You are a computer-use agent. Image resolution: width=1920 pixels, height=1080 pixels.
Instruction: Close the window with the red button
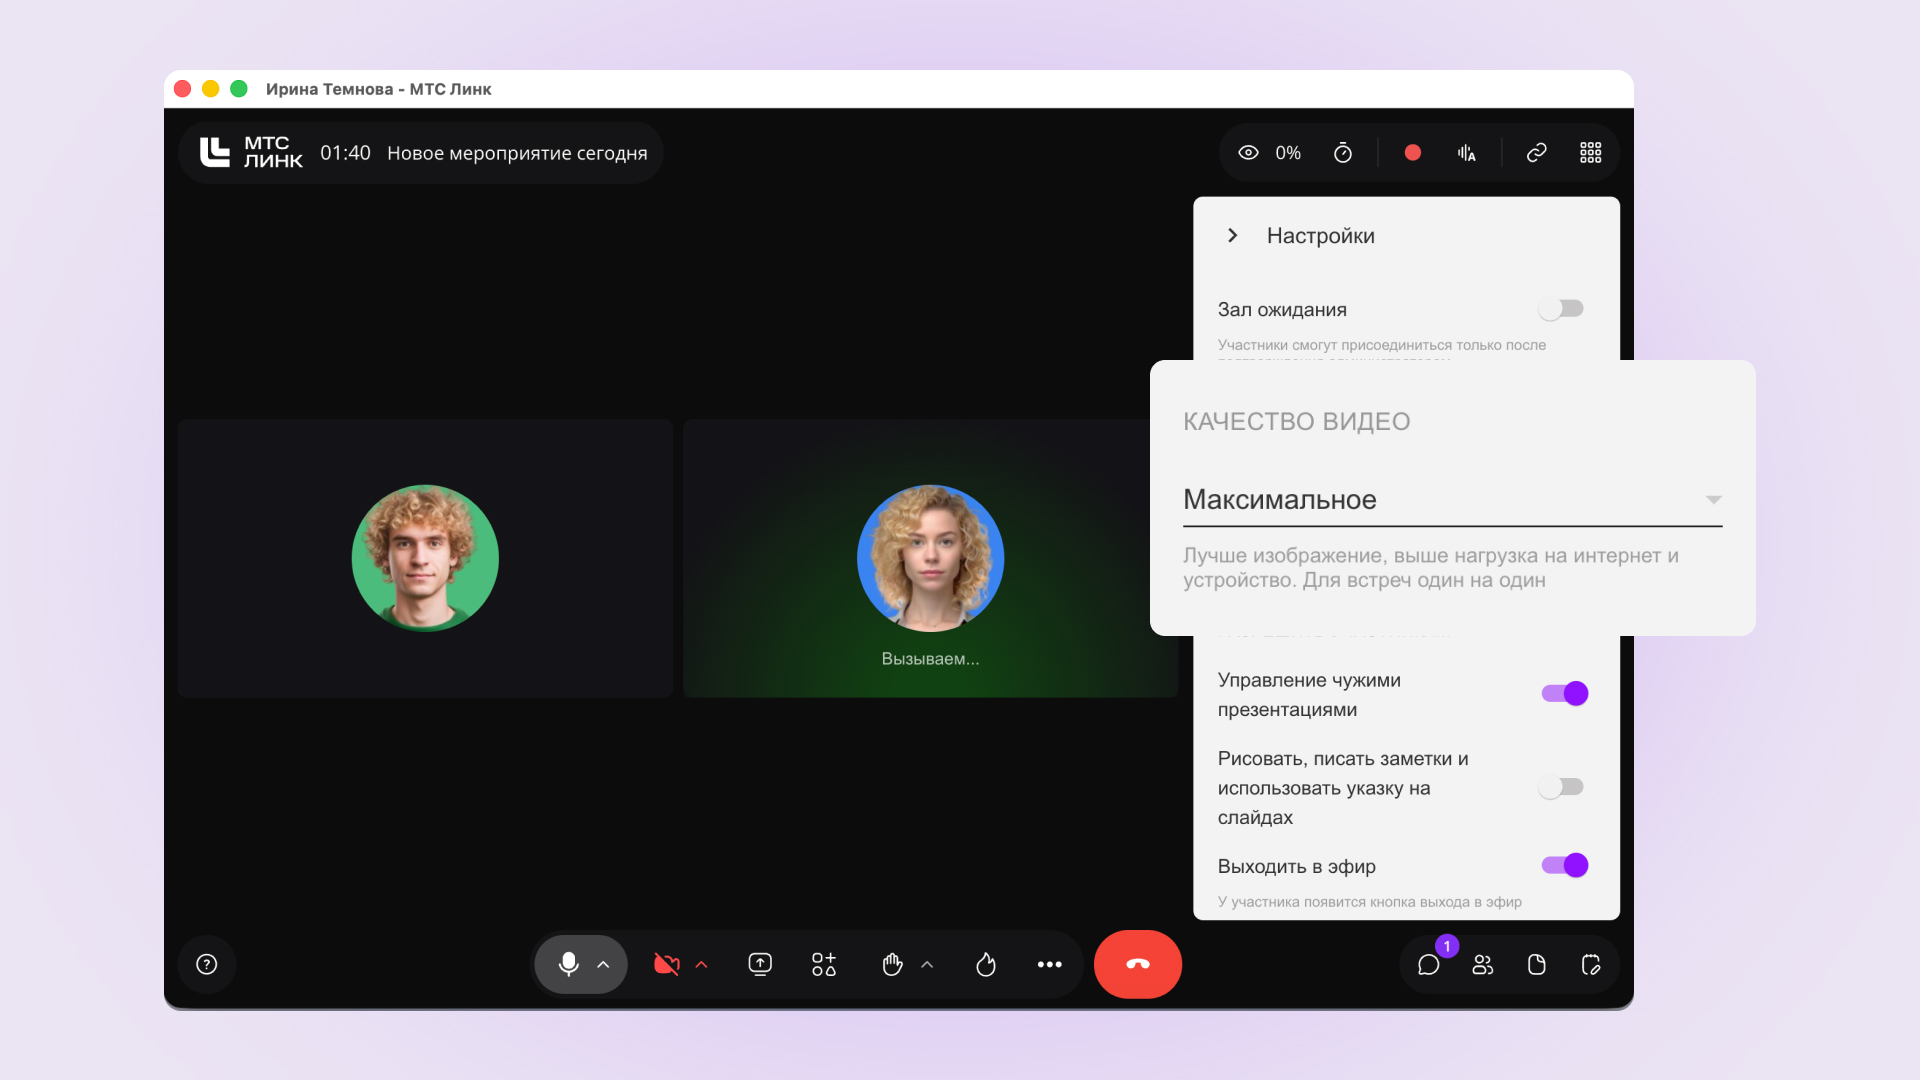tap(182, 89)
